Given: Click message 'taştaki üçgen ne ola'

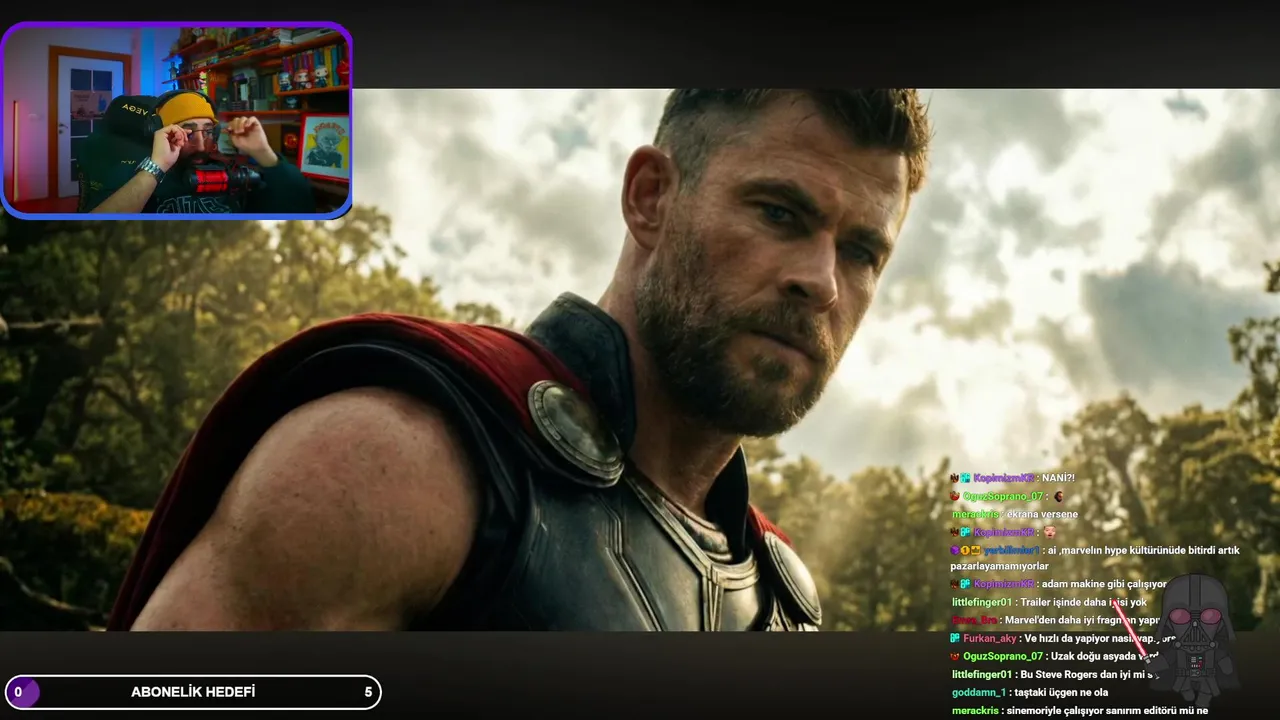Looking at the screenshot, I should click(1061, 692).
